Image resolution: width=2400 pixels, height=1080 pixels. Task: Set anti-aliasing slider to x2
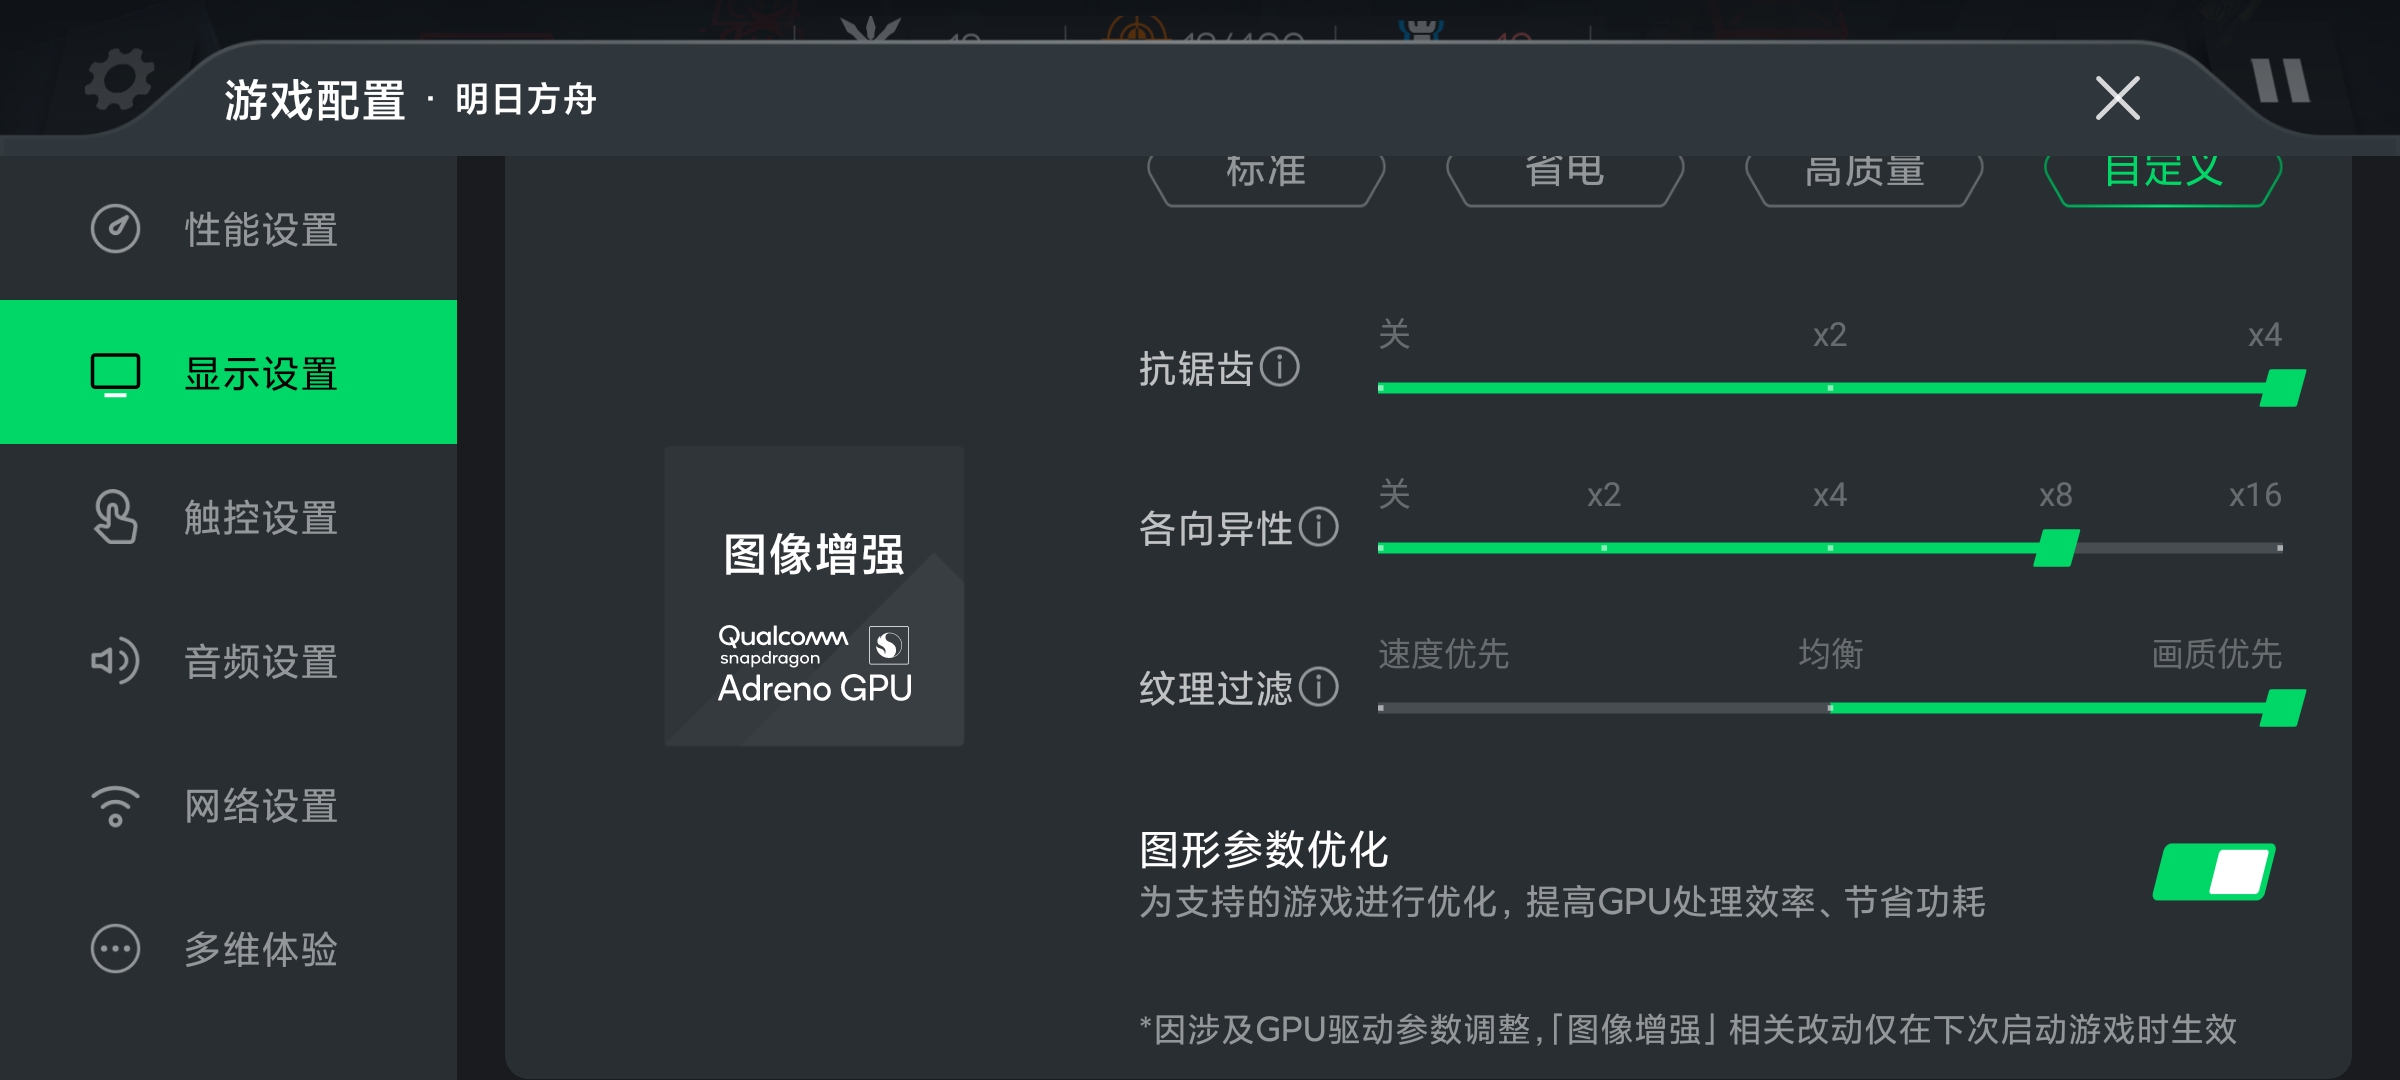coord(1830,387)
